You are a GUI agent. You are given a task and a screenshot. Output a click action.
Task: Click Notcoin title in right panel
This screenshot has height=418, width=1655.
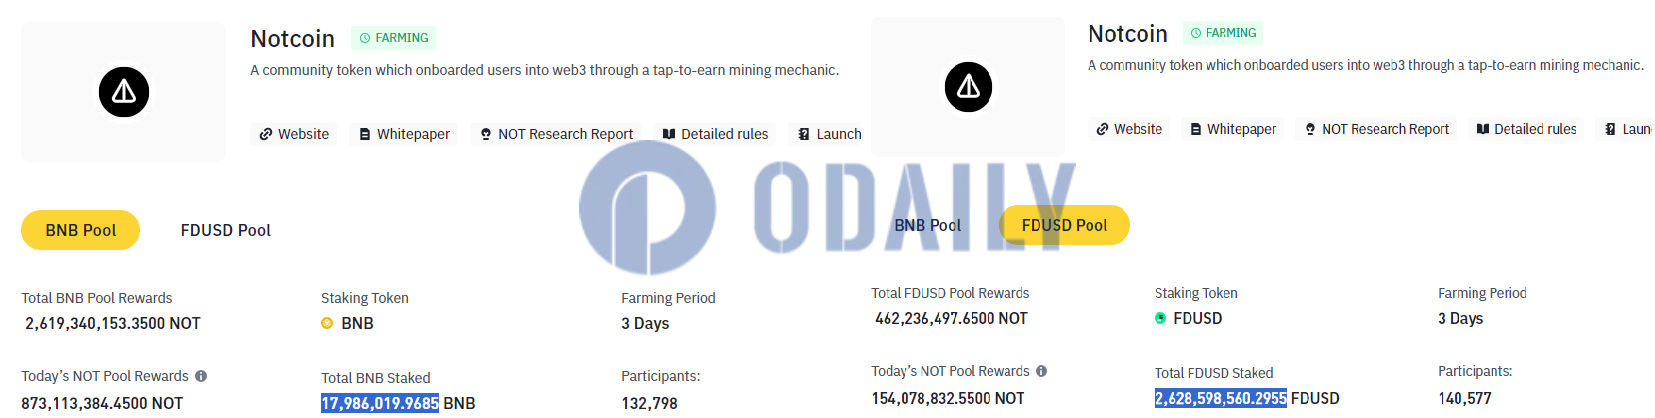[x=1128, y=33]
